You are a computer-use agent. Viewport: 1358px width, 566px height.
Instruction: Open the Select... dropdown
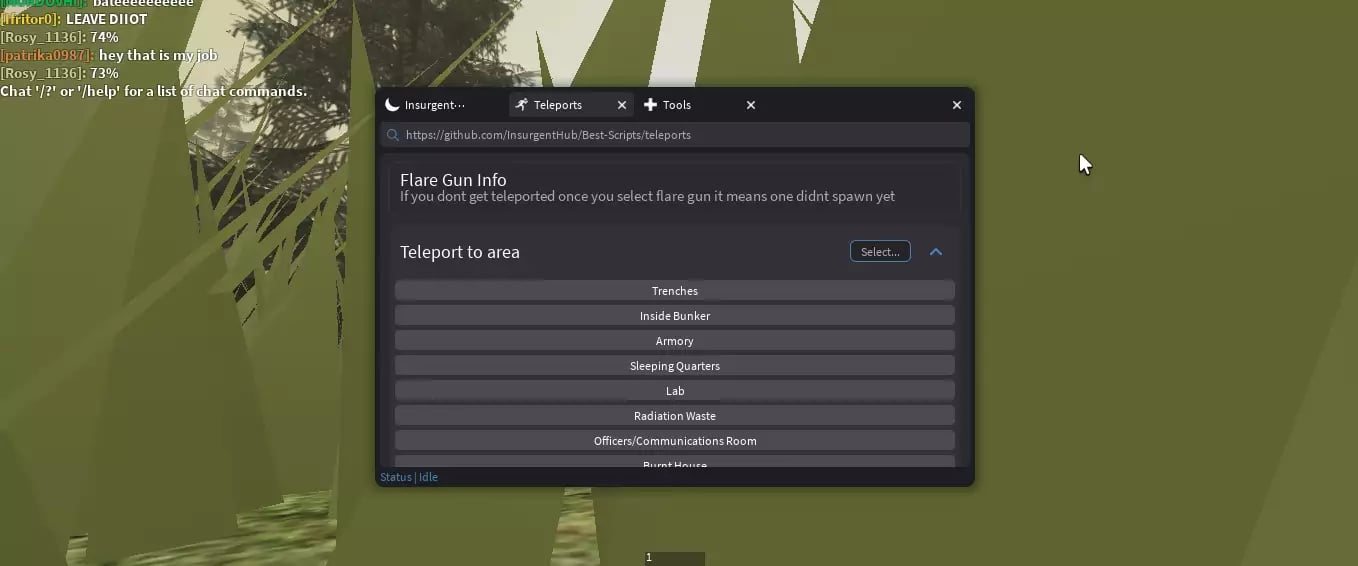pos(880,252)
